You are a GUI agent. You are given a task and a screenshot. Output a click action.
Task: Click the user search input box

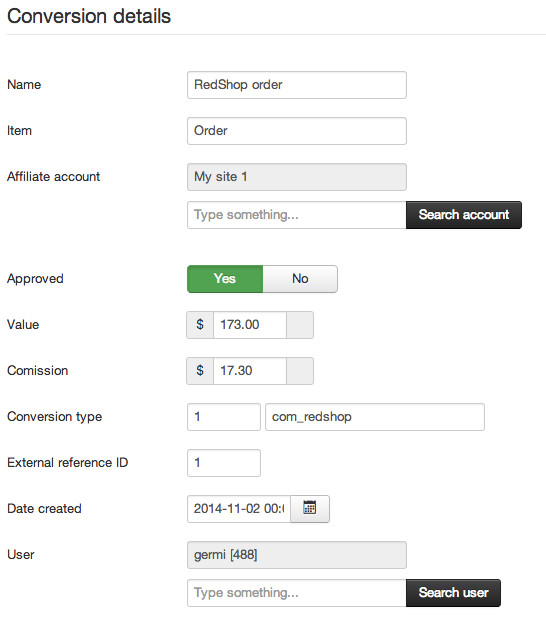point(297,593)
